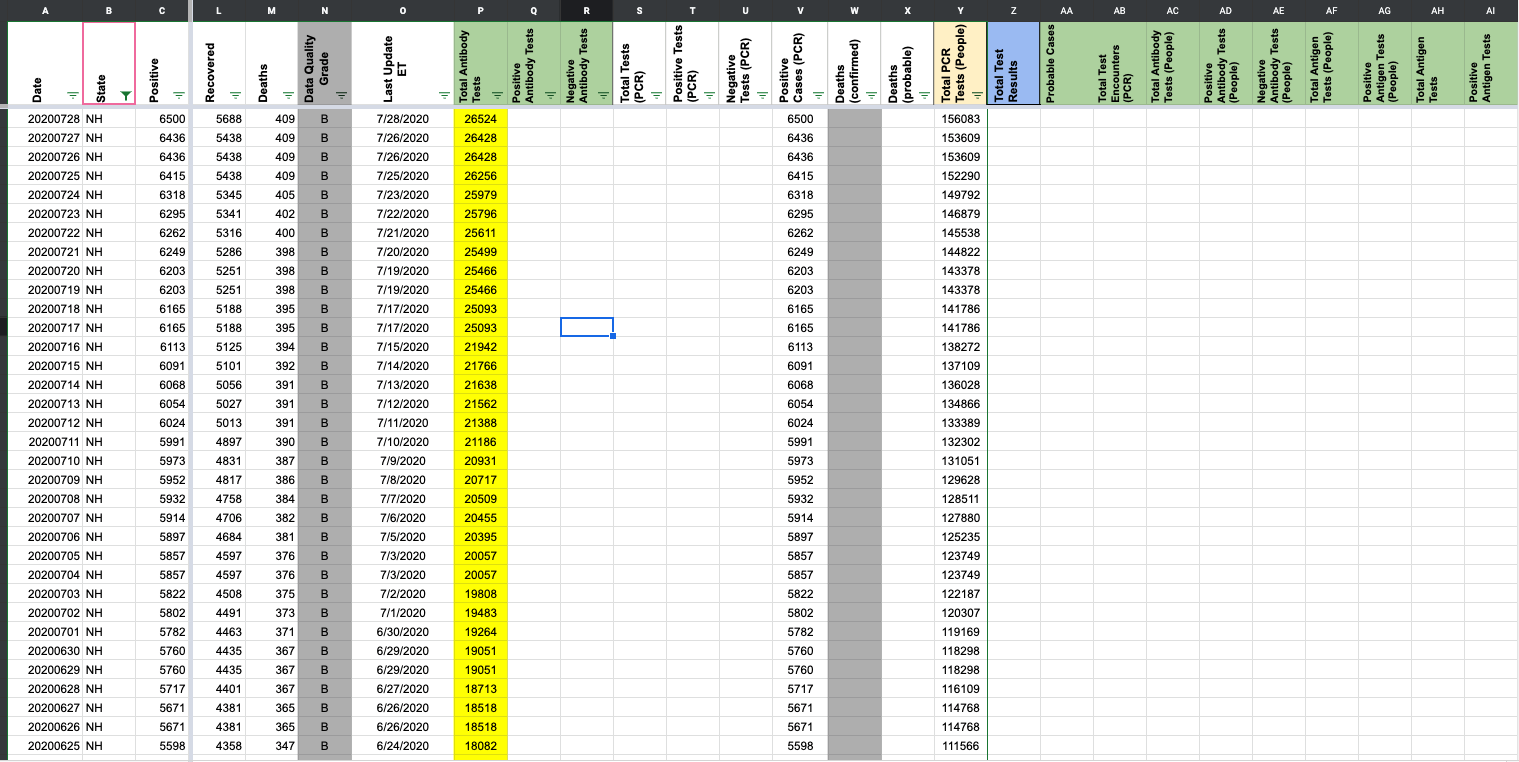Image resolution: width=1519 pixels, height=762 pixels.
Task: Open the active green filter on State column
Action: pos(125,95)
